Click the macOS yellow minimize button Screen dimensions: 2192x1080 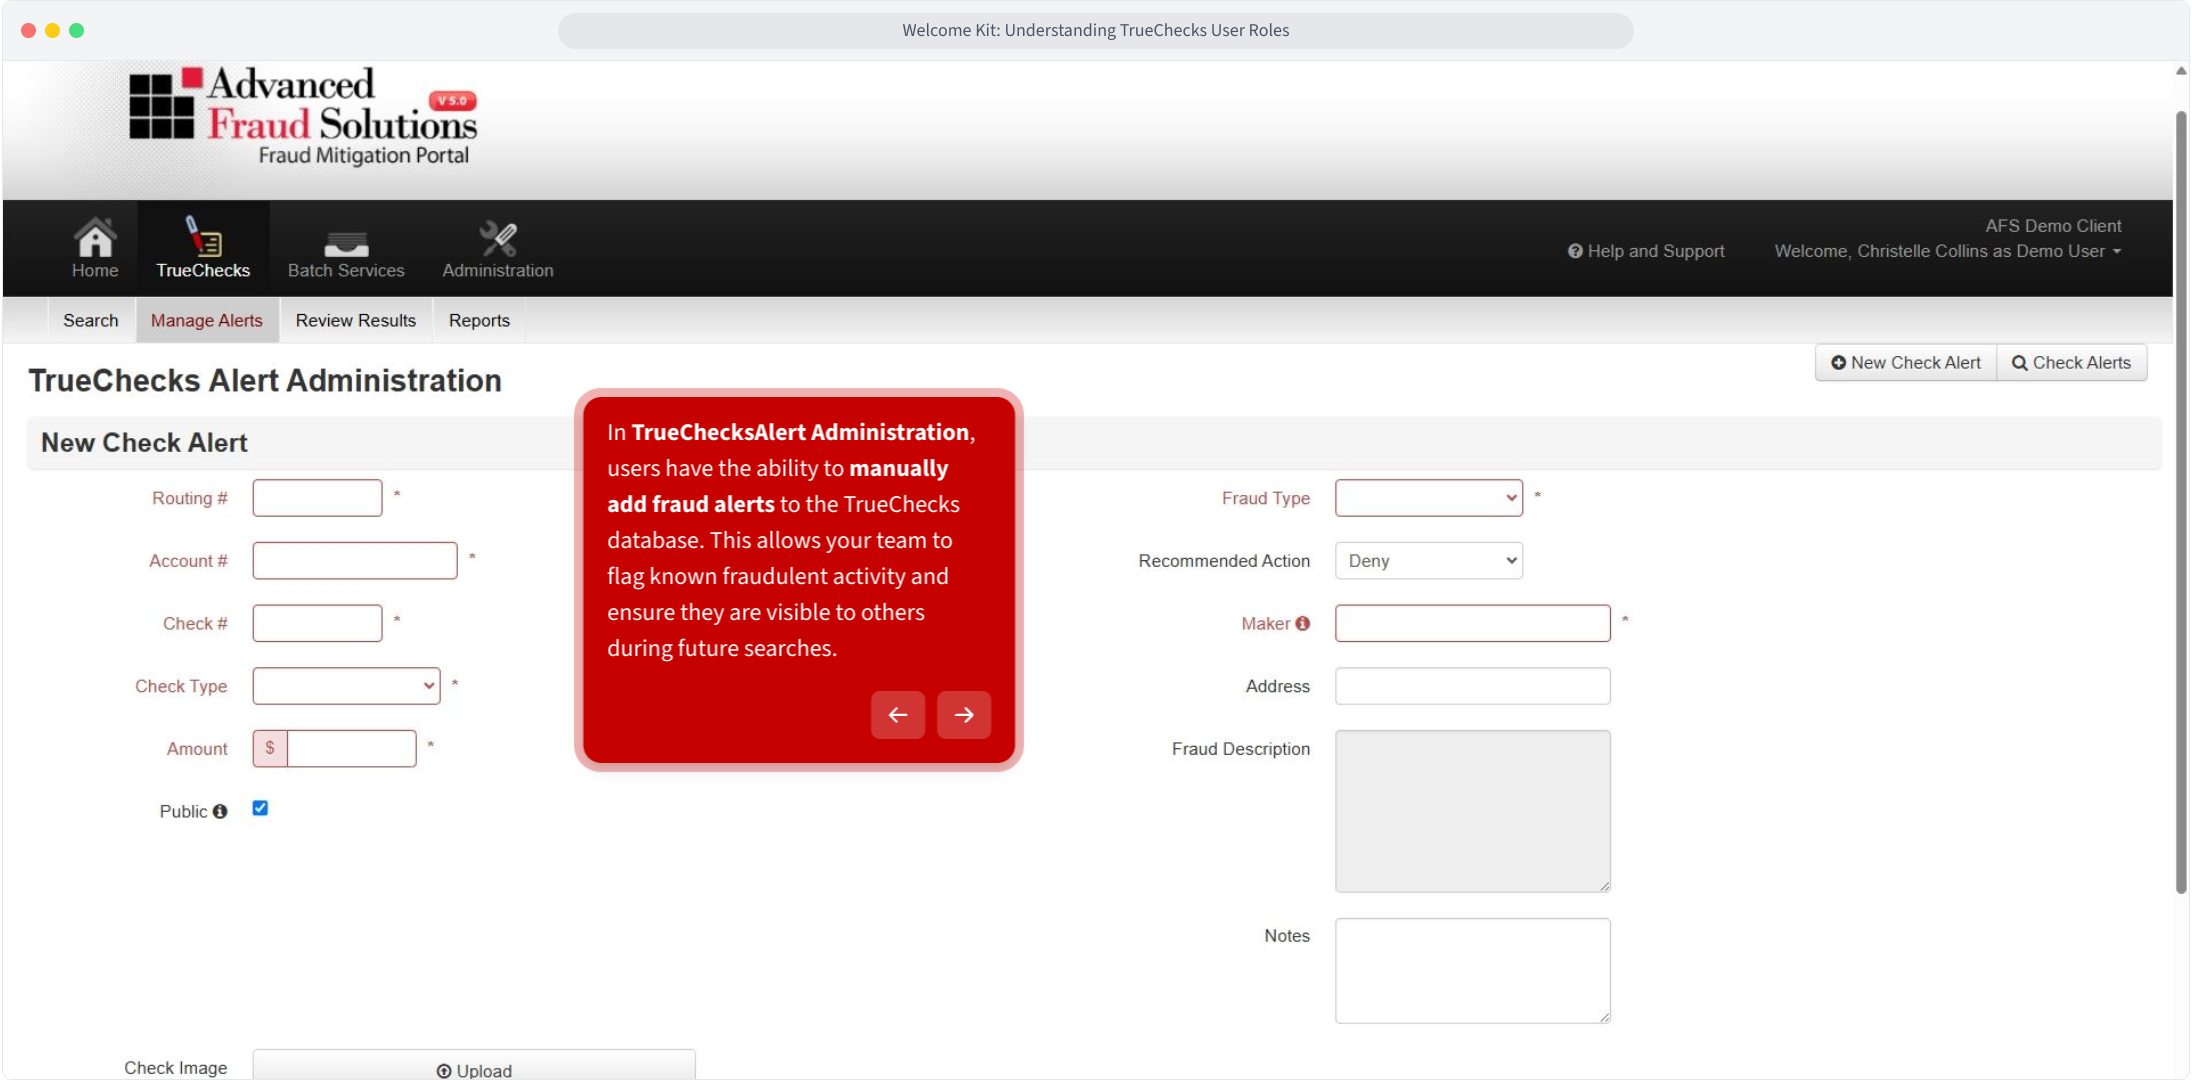point(52,30)
